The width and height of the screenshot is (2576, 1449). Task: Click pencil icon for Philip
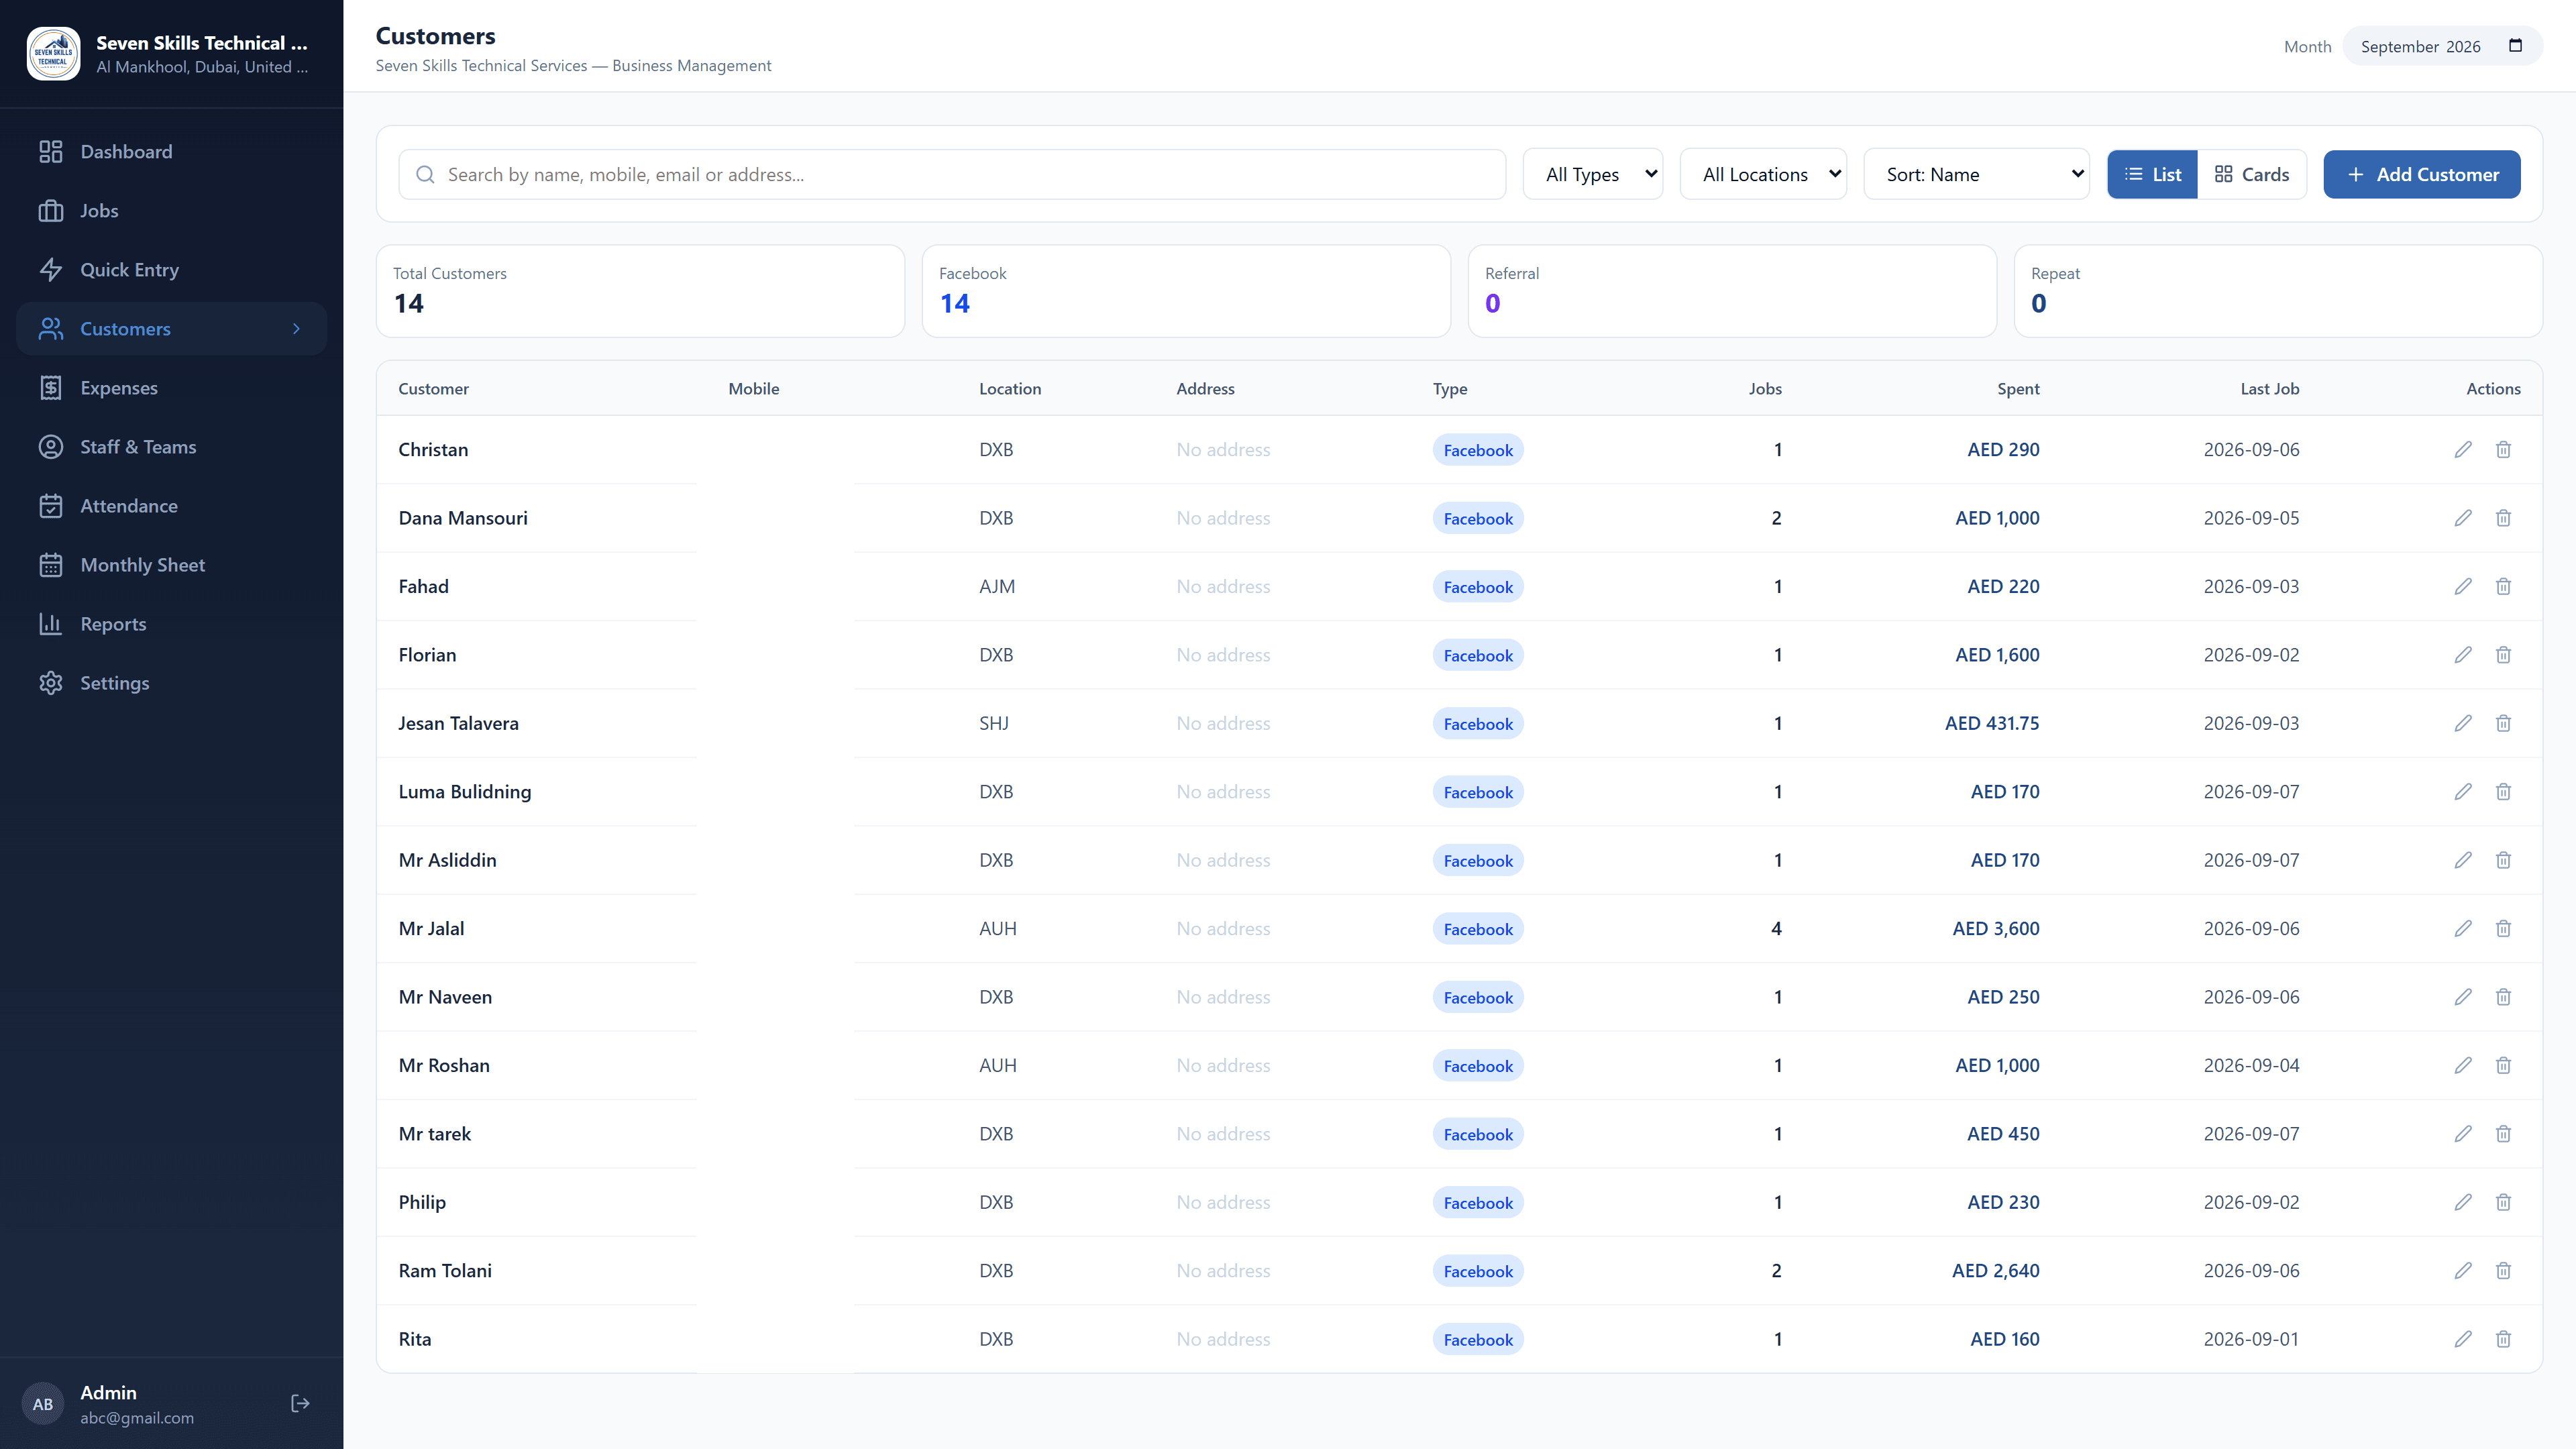tap(2463, 1202)
